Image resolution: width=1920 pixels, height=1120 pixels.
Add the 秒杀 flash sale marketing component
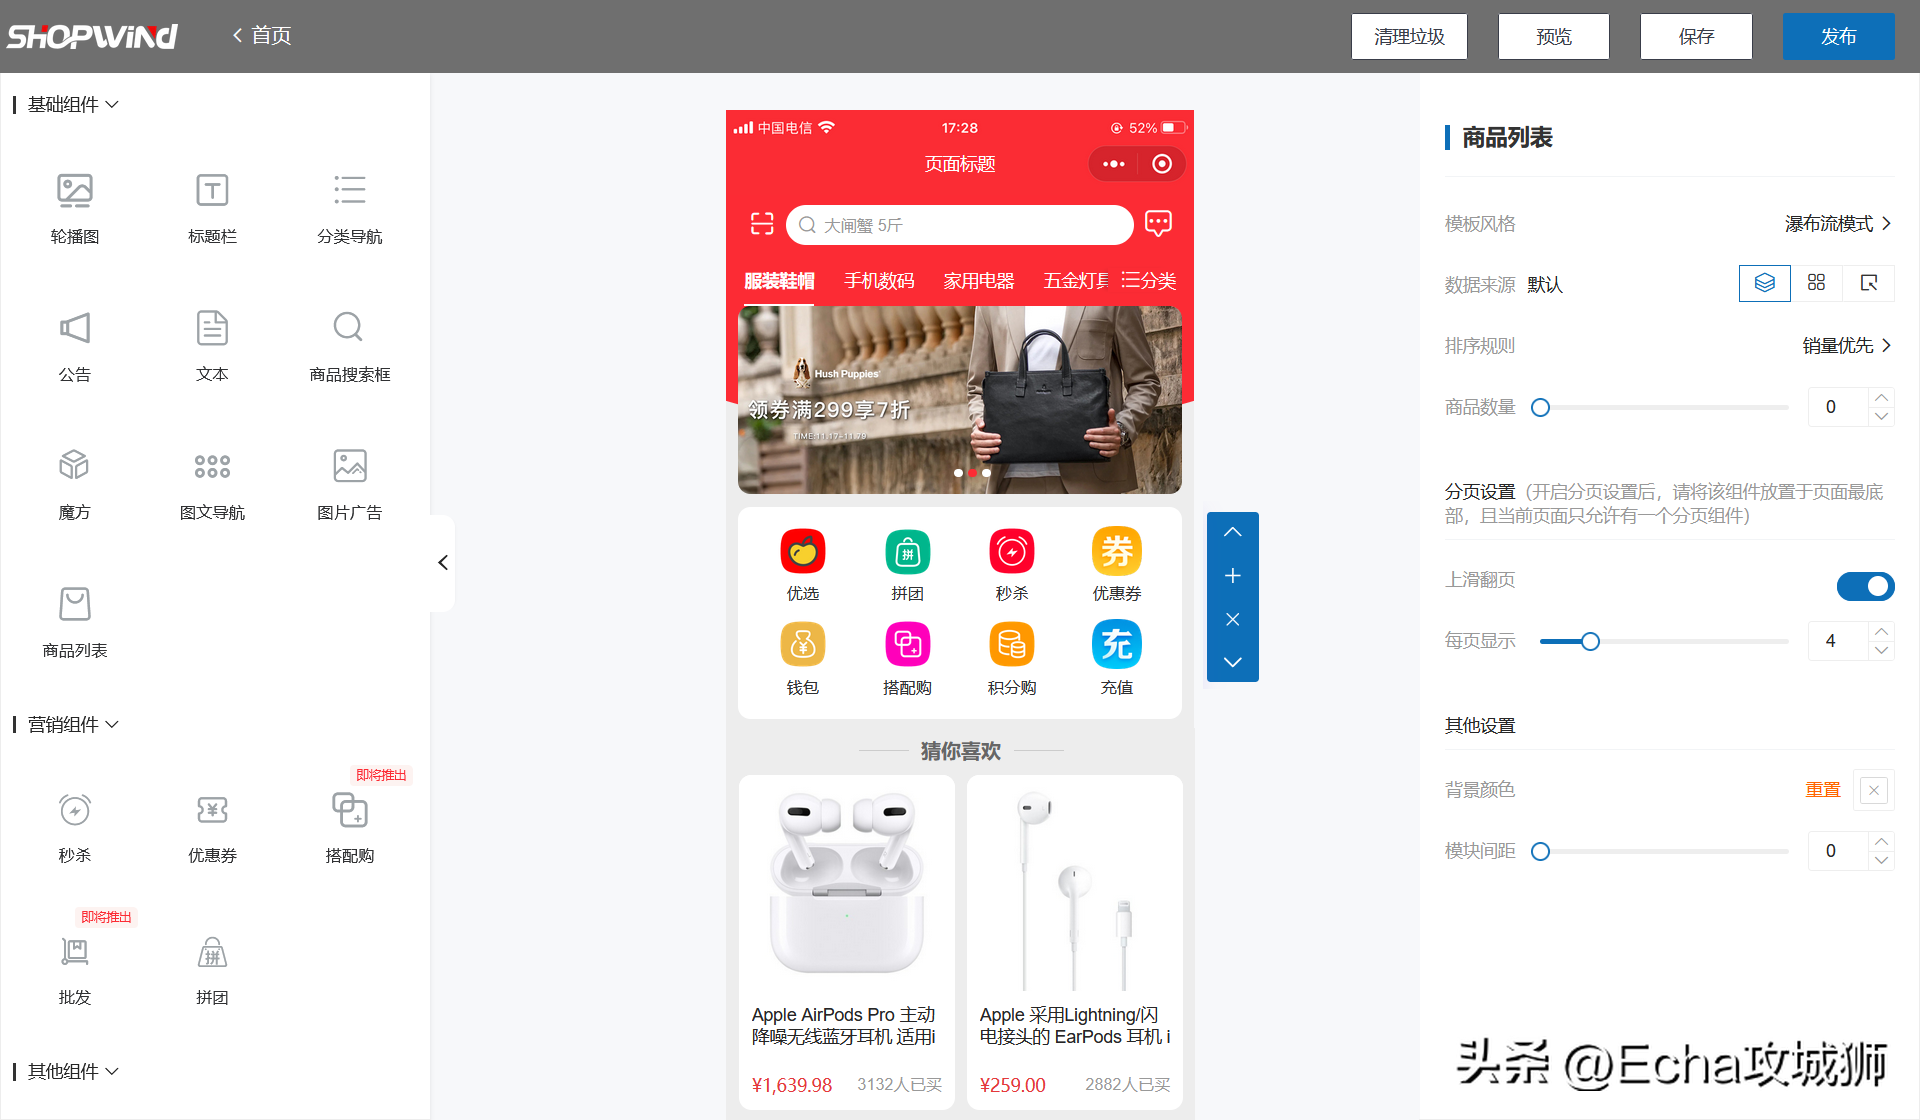coord(75,828)
